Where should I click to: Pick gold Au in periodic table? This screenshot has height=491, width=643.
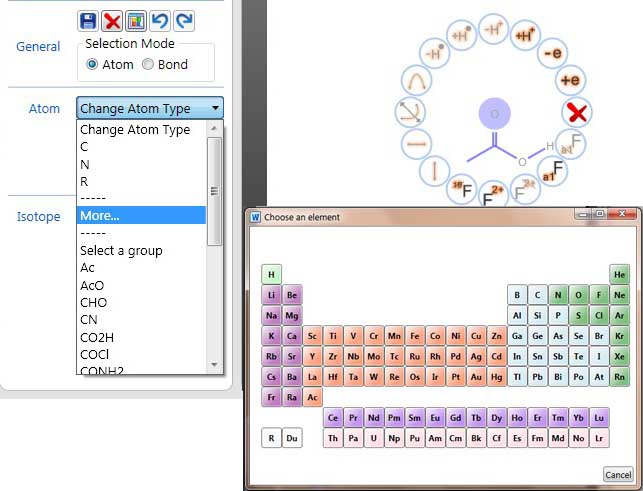pyautogui.click(x=476, y=377)
